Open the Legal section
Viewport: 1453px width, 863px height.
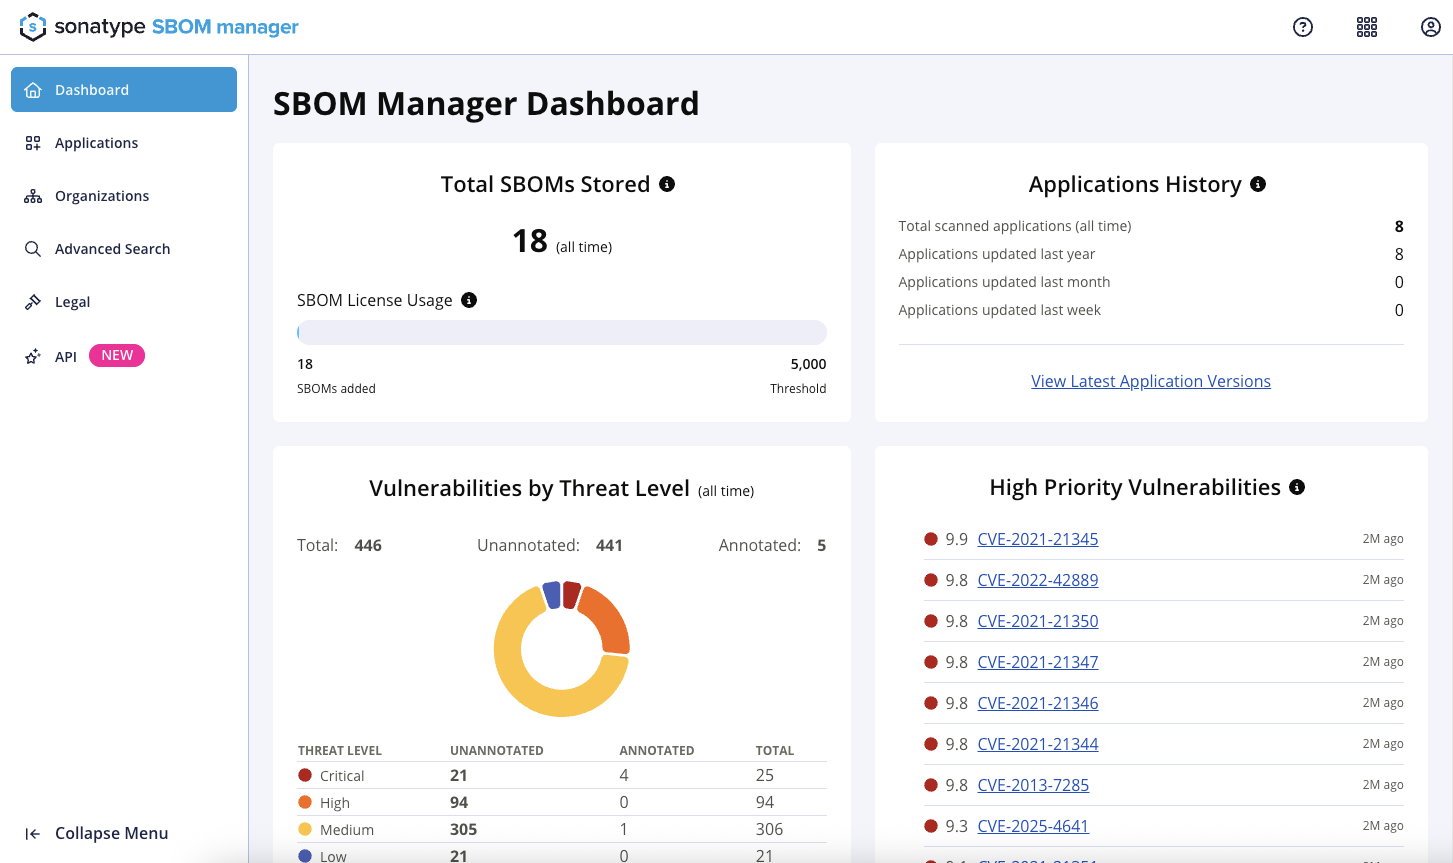pyautogui.click(x=124, y=302)
